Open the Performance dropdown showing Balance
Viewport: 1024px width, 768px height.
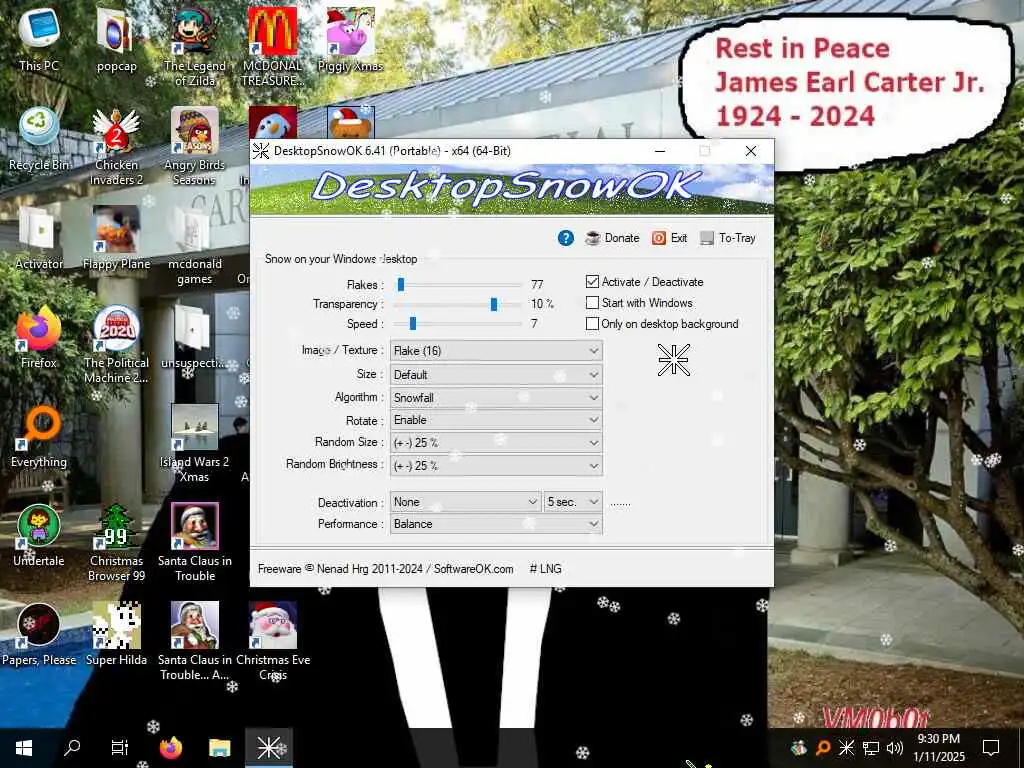496,524
